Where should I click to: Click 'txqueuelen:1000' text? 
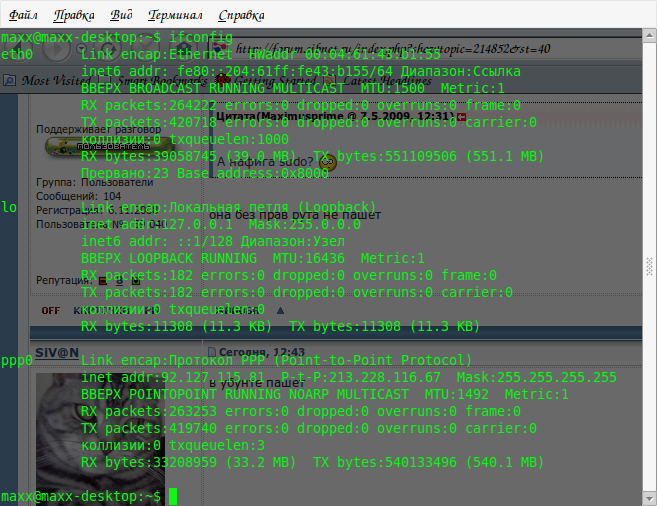(x=229, y=139)
